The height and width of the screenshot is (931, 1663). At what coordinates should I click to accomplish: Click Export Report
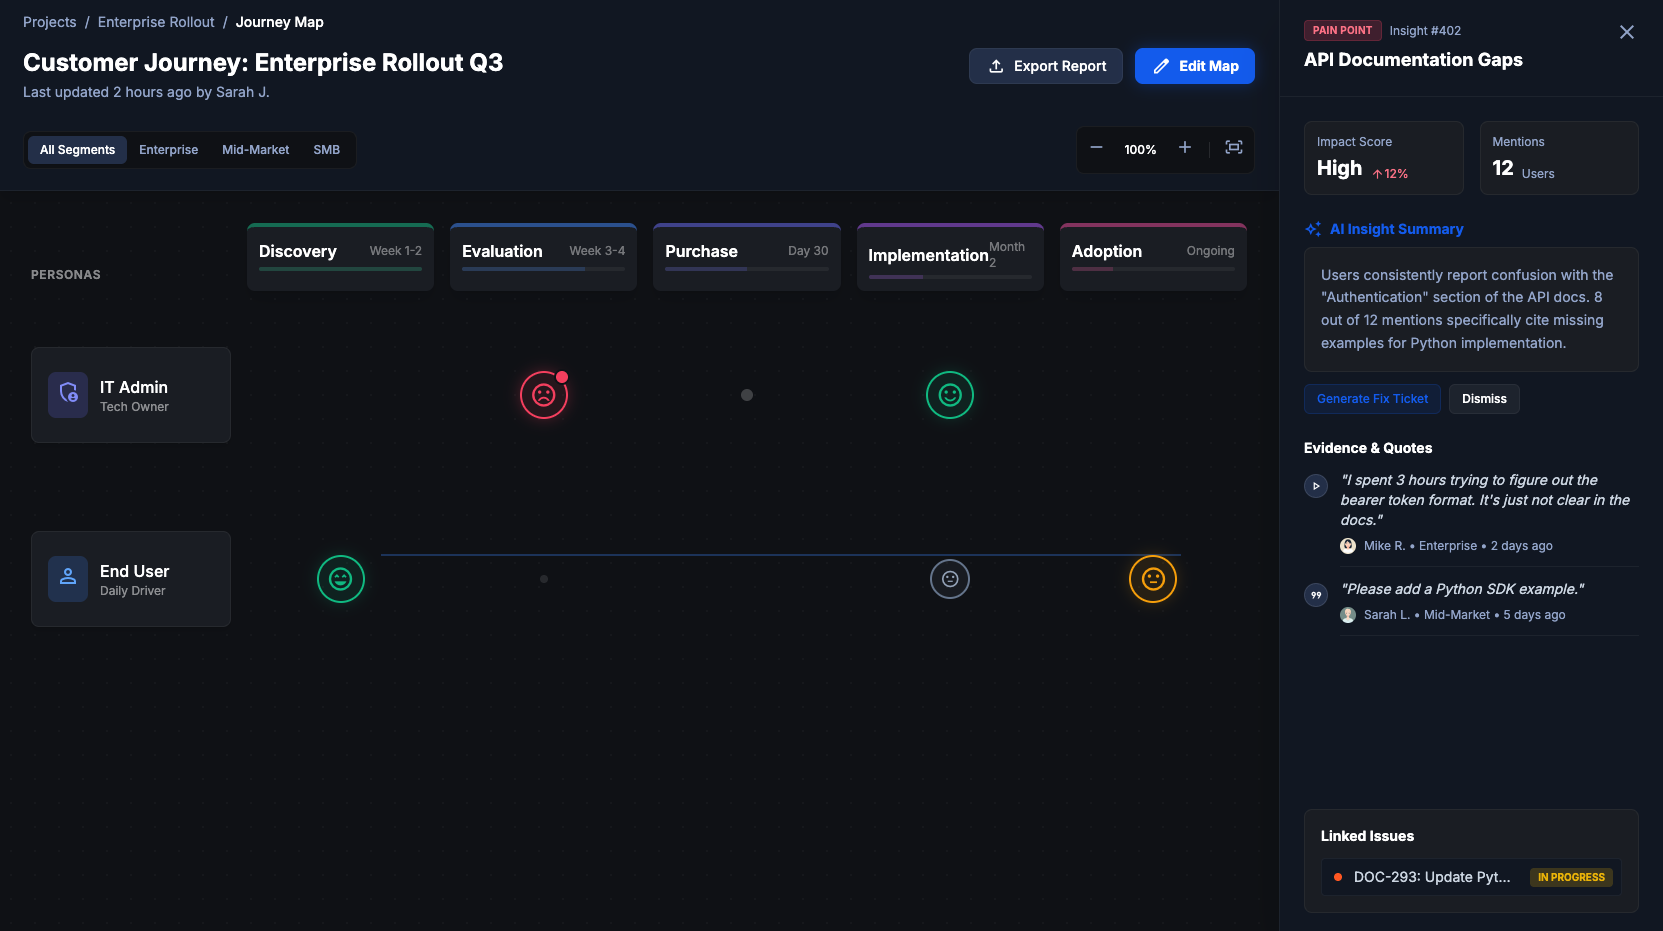(1045, 65)
